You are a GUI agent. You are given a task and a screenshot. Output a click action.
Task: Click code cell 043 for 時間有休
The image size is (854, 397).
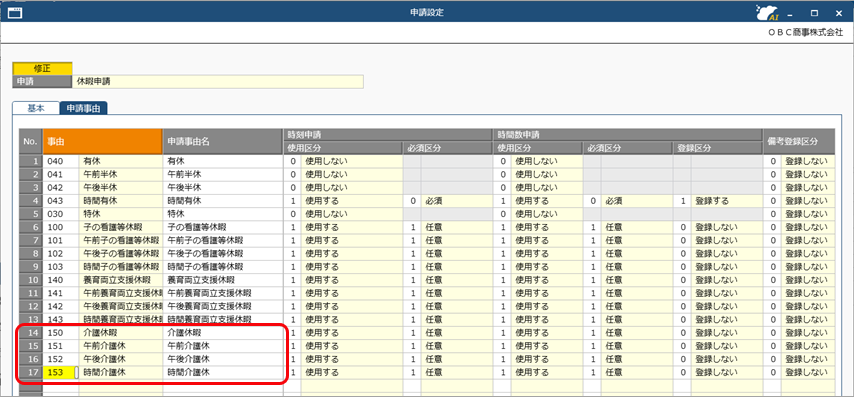[61, 200]
